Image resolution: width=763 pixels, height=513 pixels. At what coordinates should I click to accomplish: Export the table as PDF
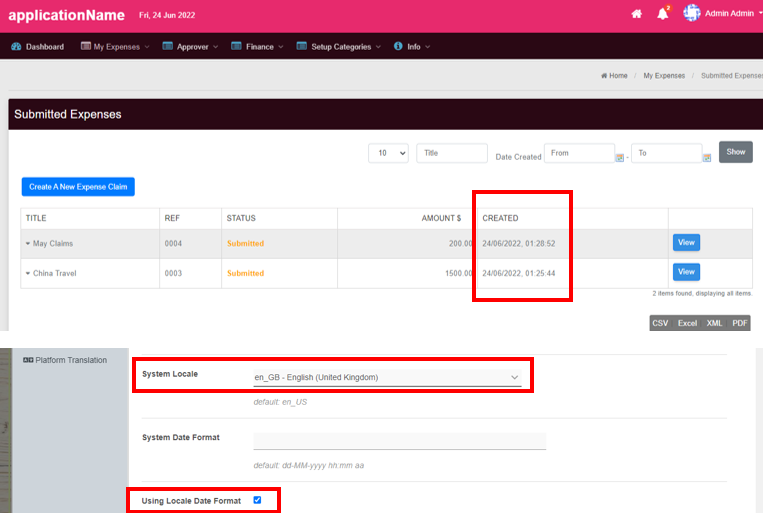coord(739,323)
